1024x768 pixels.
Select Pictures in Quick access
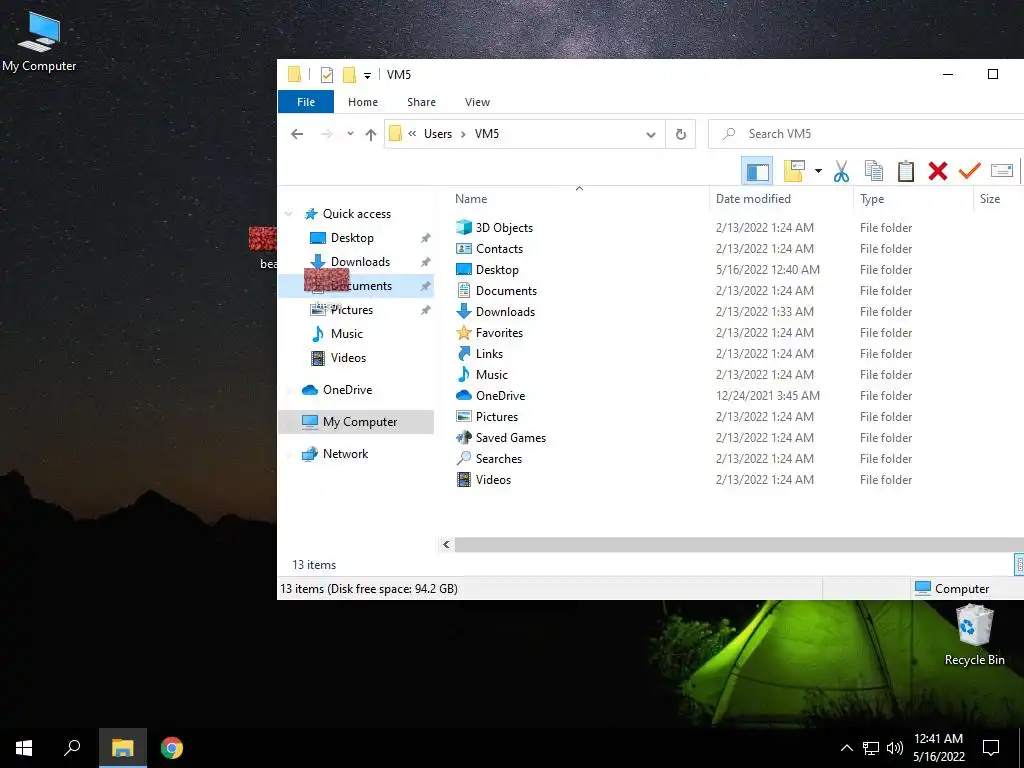(351, 310)
